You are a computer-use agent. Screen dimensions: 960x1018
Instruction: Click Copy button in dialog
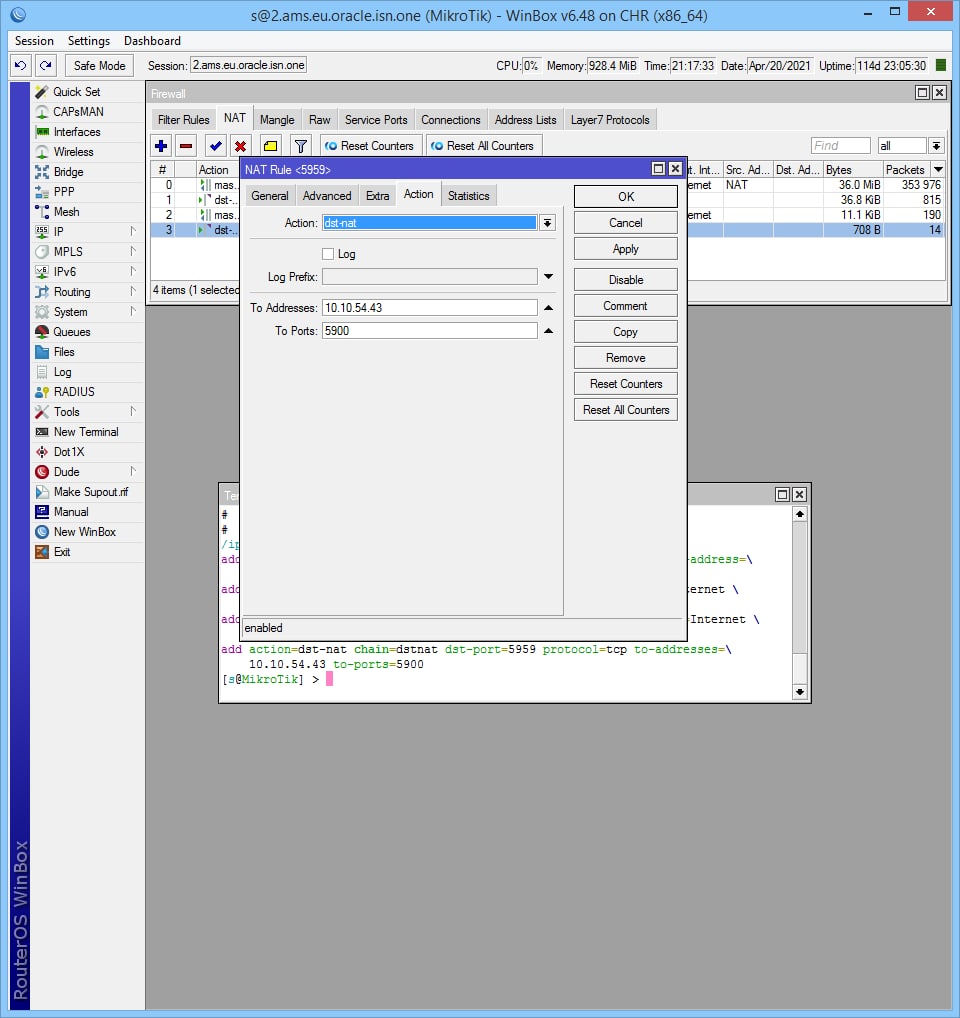[626, 332]
